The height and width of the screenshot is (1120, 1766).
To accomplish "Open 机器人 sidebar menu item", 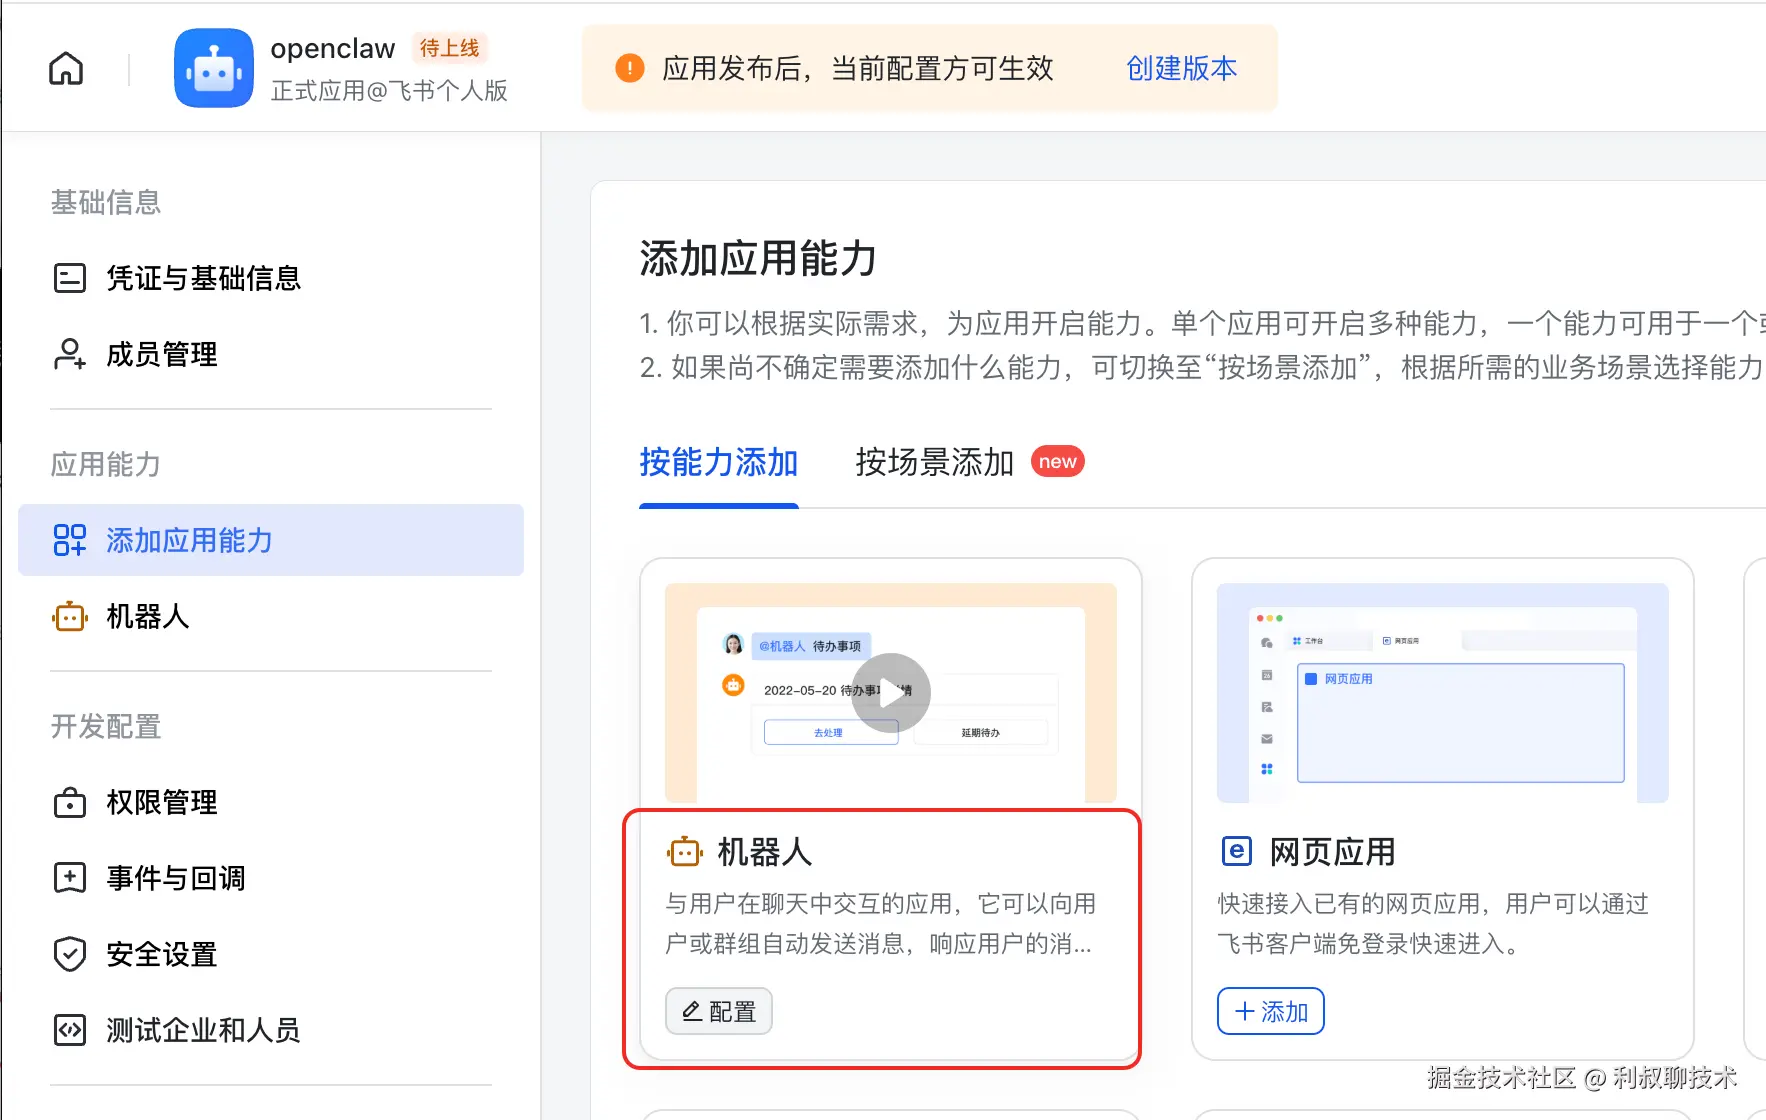I will [271, 616].
